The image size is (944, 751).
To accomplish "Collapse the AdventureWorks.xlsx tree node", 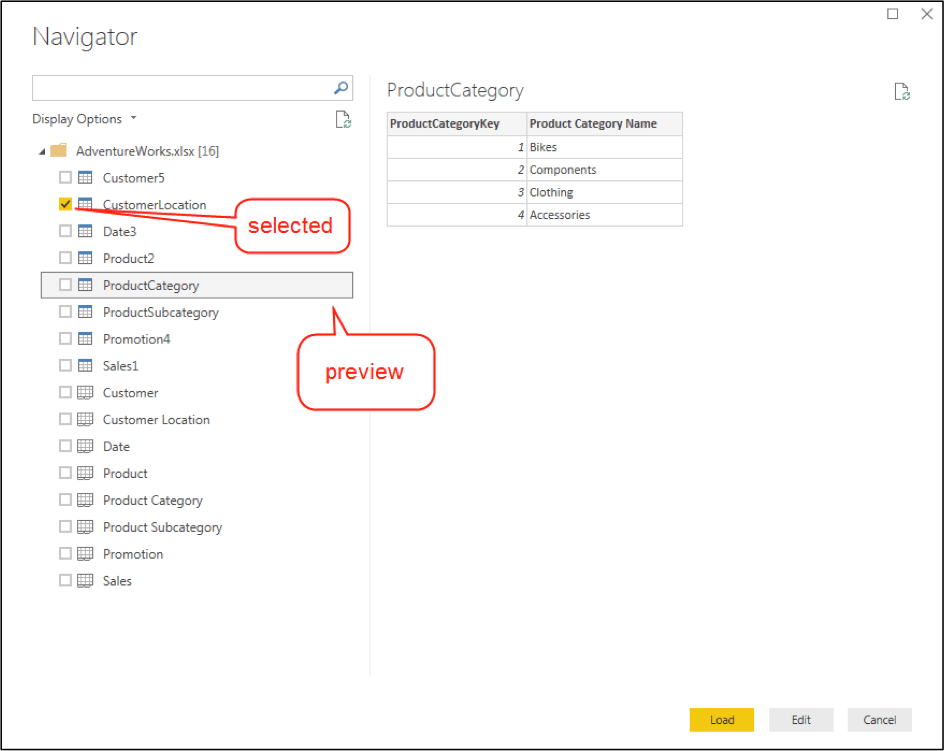I will coord(42,152).
